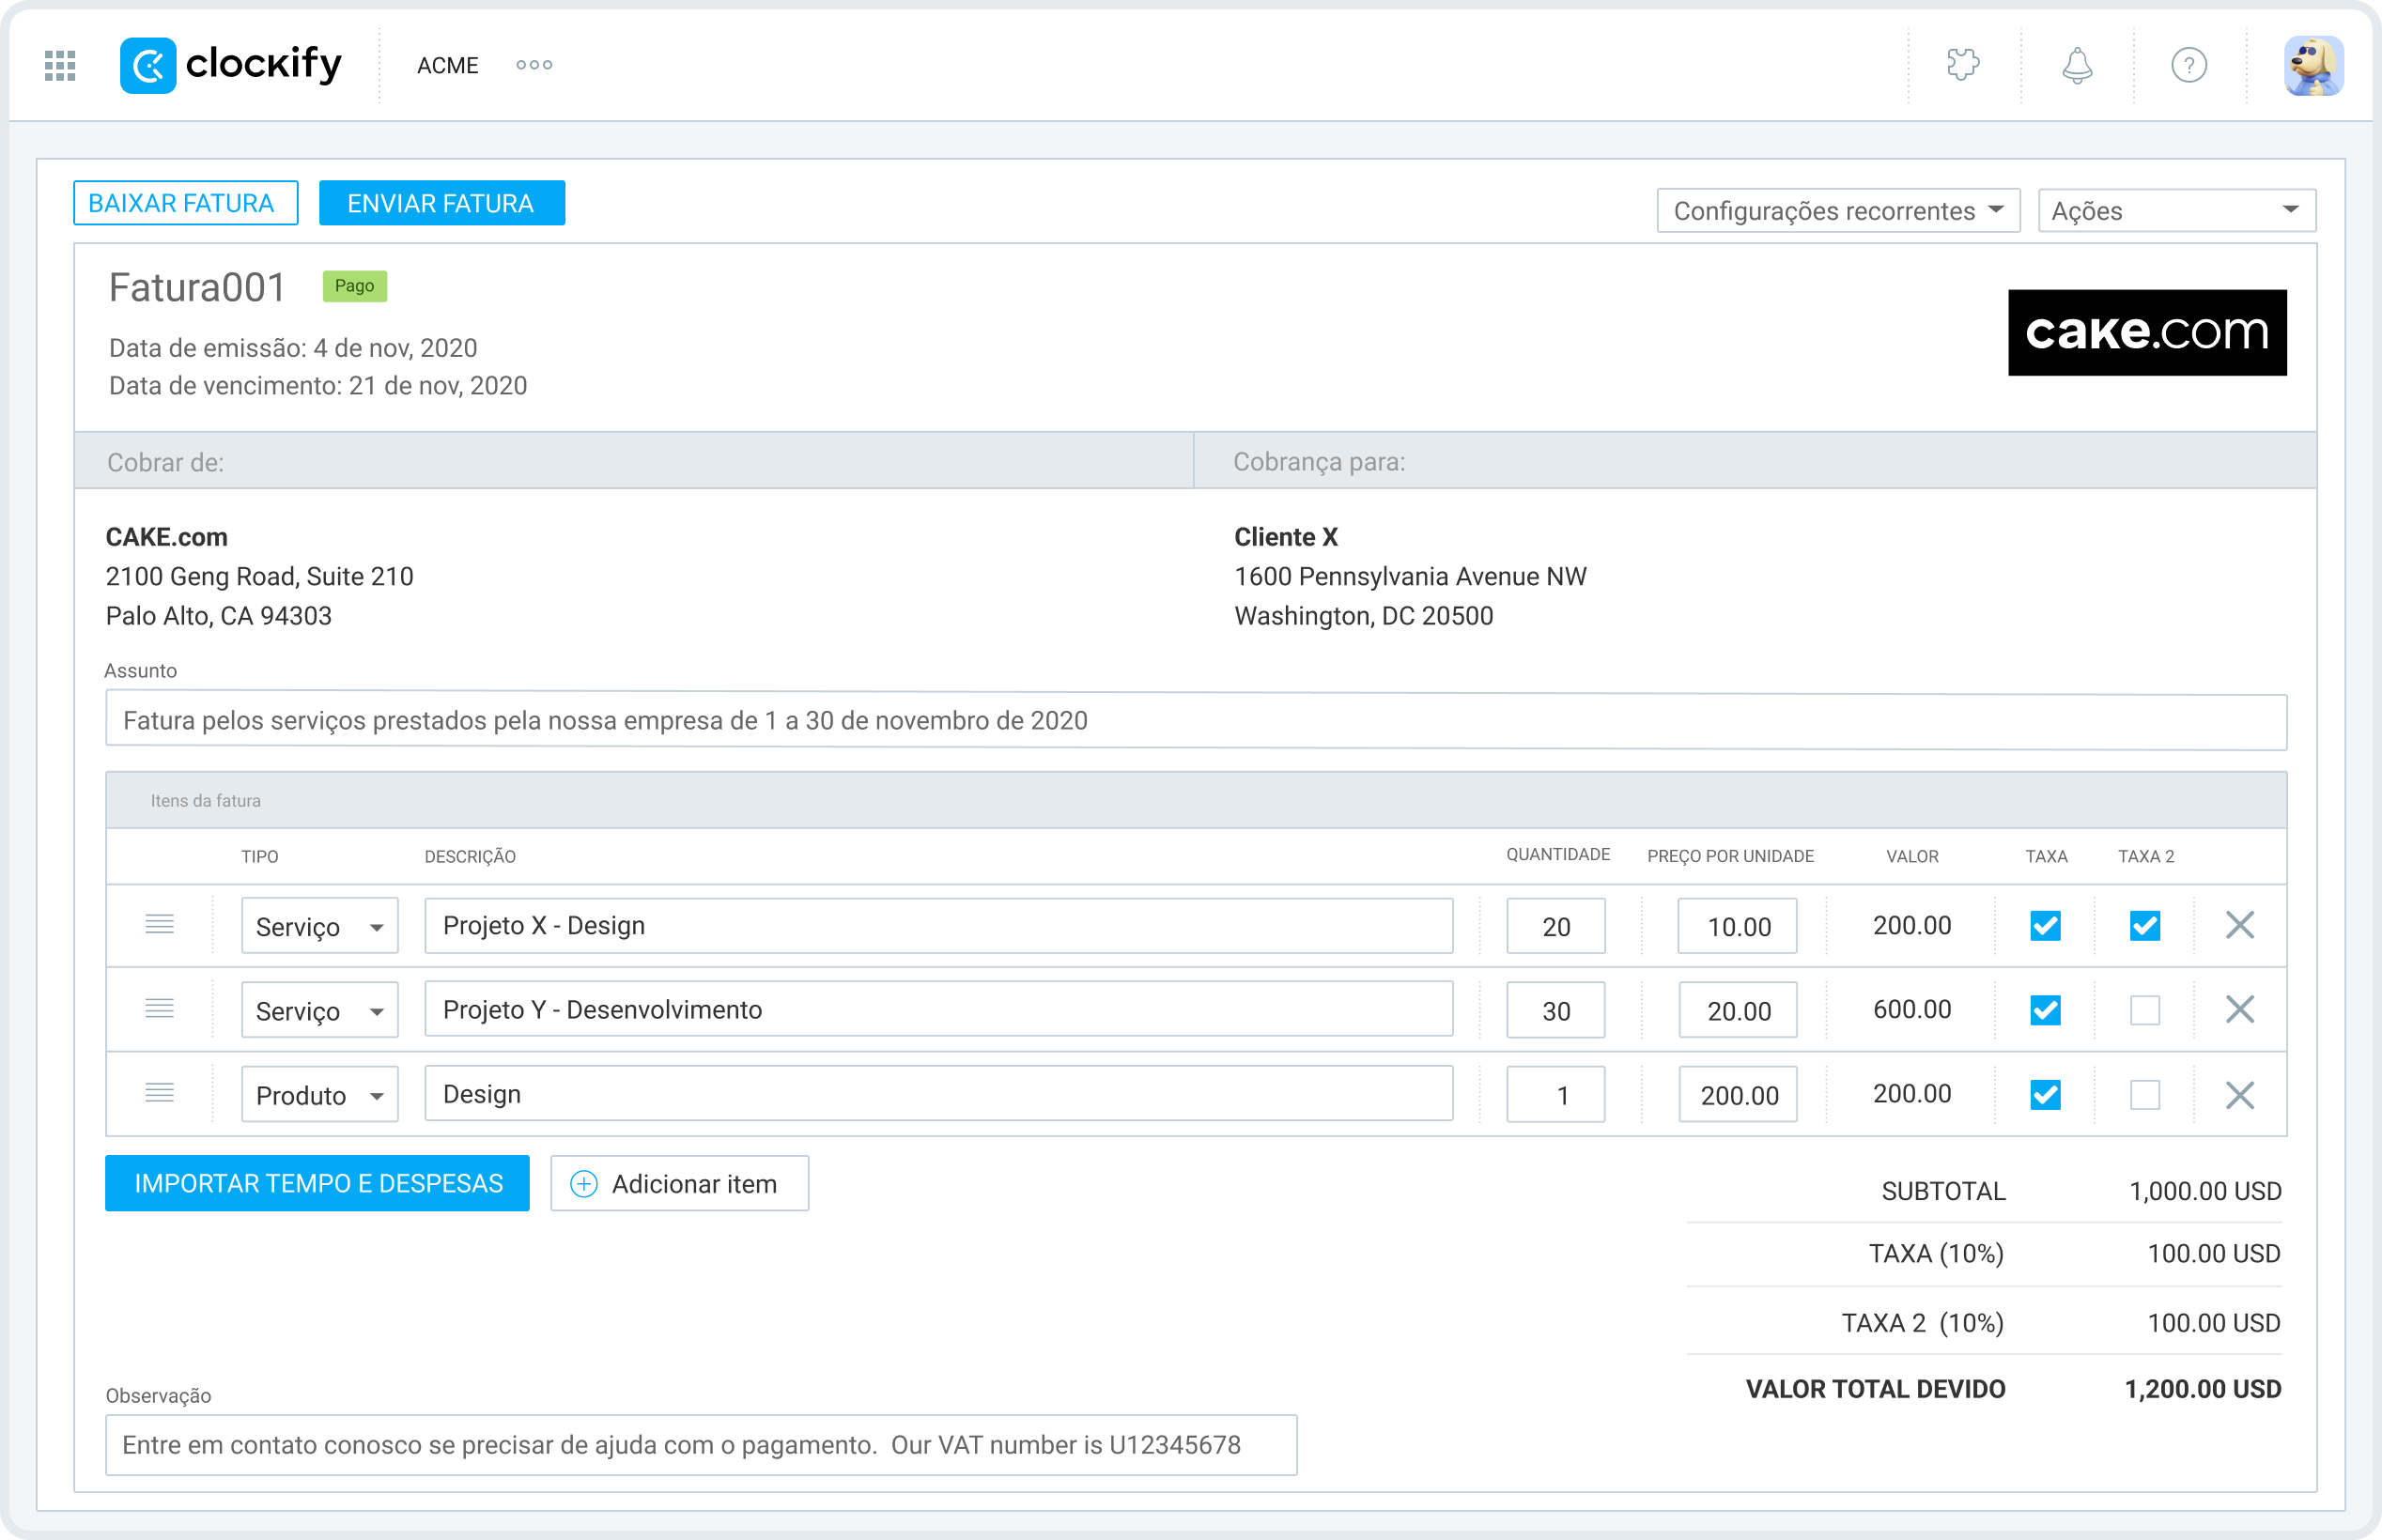This screenshot has height=1540, width=2382.
Task: Uncheck Taxa 2 for Projeto X - Design
Action: coord(2145,926)
